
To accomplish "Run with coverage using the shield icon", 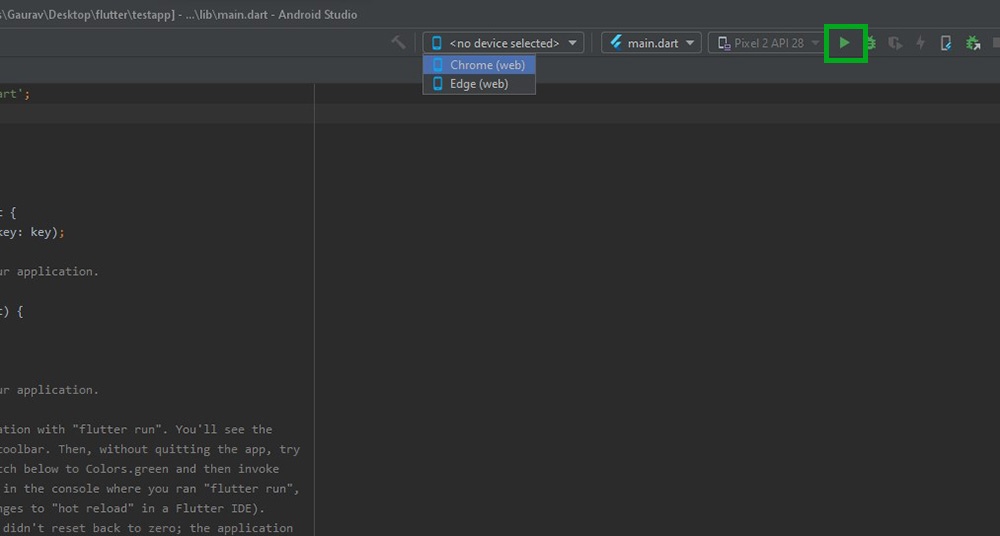I will 895,43.
